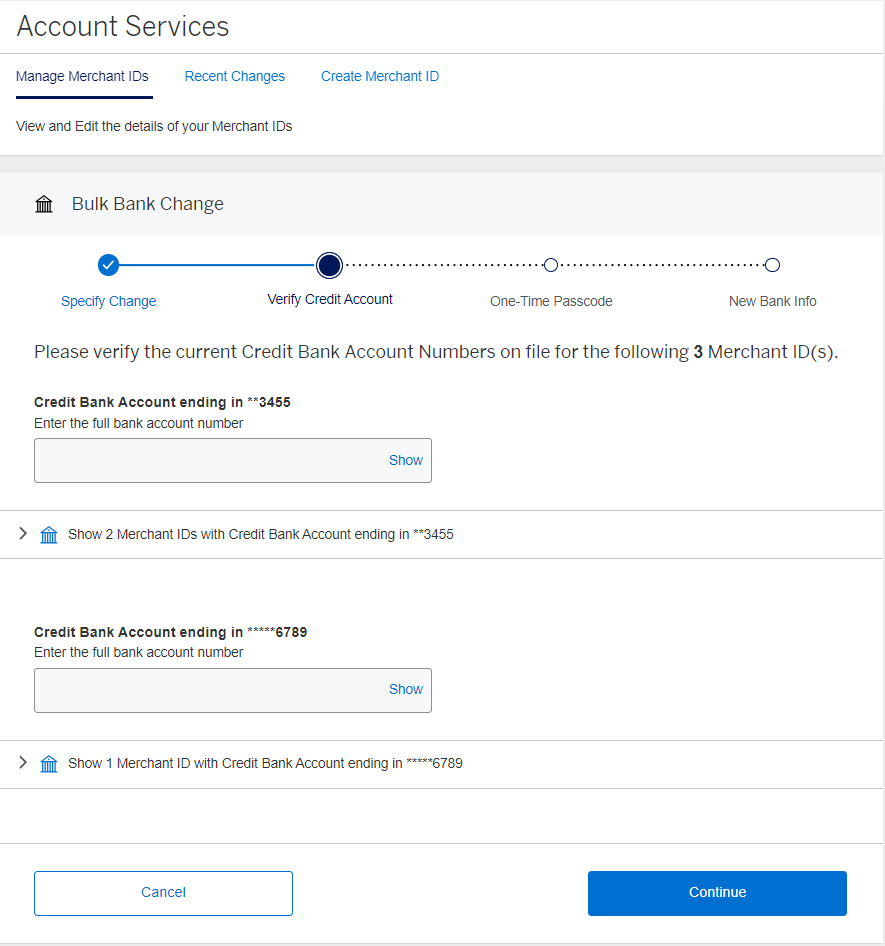
Task: Click the filled Verify Credit Account step circle
Action: click(x=329, y=265)
